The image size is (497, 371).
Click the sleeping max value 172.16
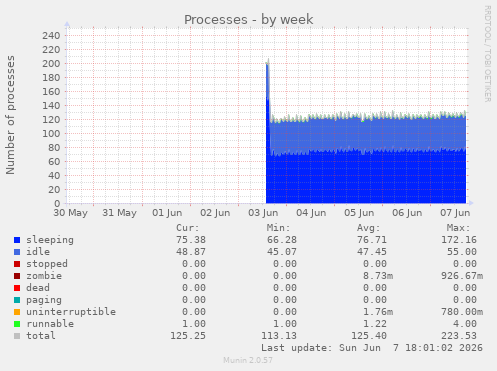pyautogui.click(x=459, y=240)
